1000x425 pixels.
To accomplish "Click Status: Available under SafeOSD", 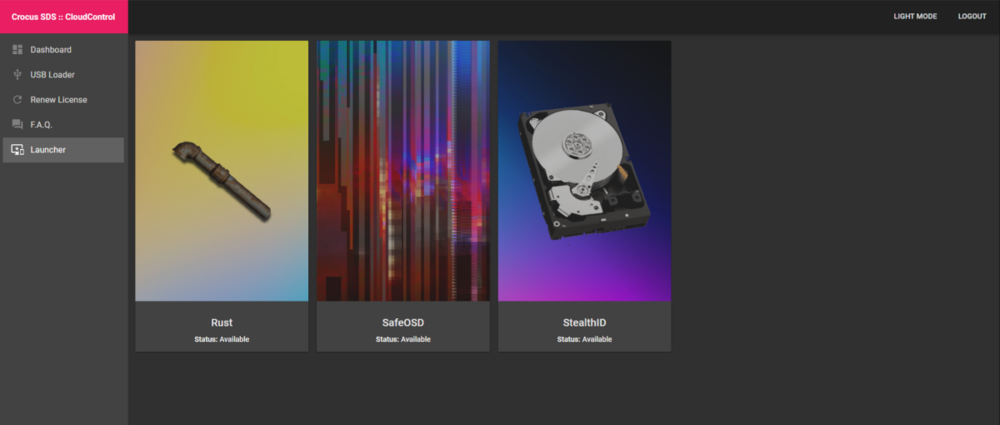I will pyautogui.click(x=403, y=339).
